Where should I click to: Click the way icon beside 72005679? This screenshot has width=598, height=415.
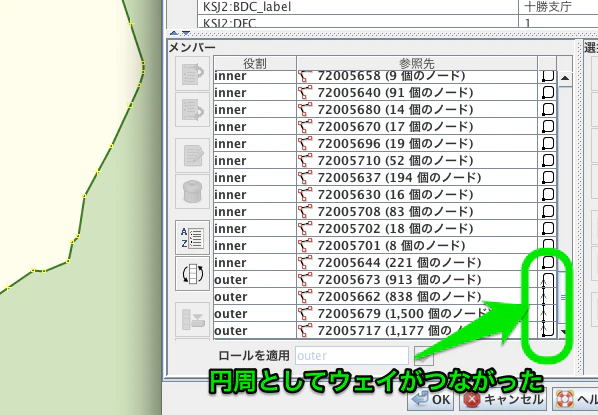pyautogui.click(x=305, y=314)
